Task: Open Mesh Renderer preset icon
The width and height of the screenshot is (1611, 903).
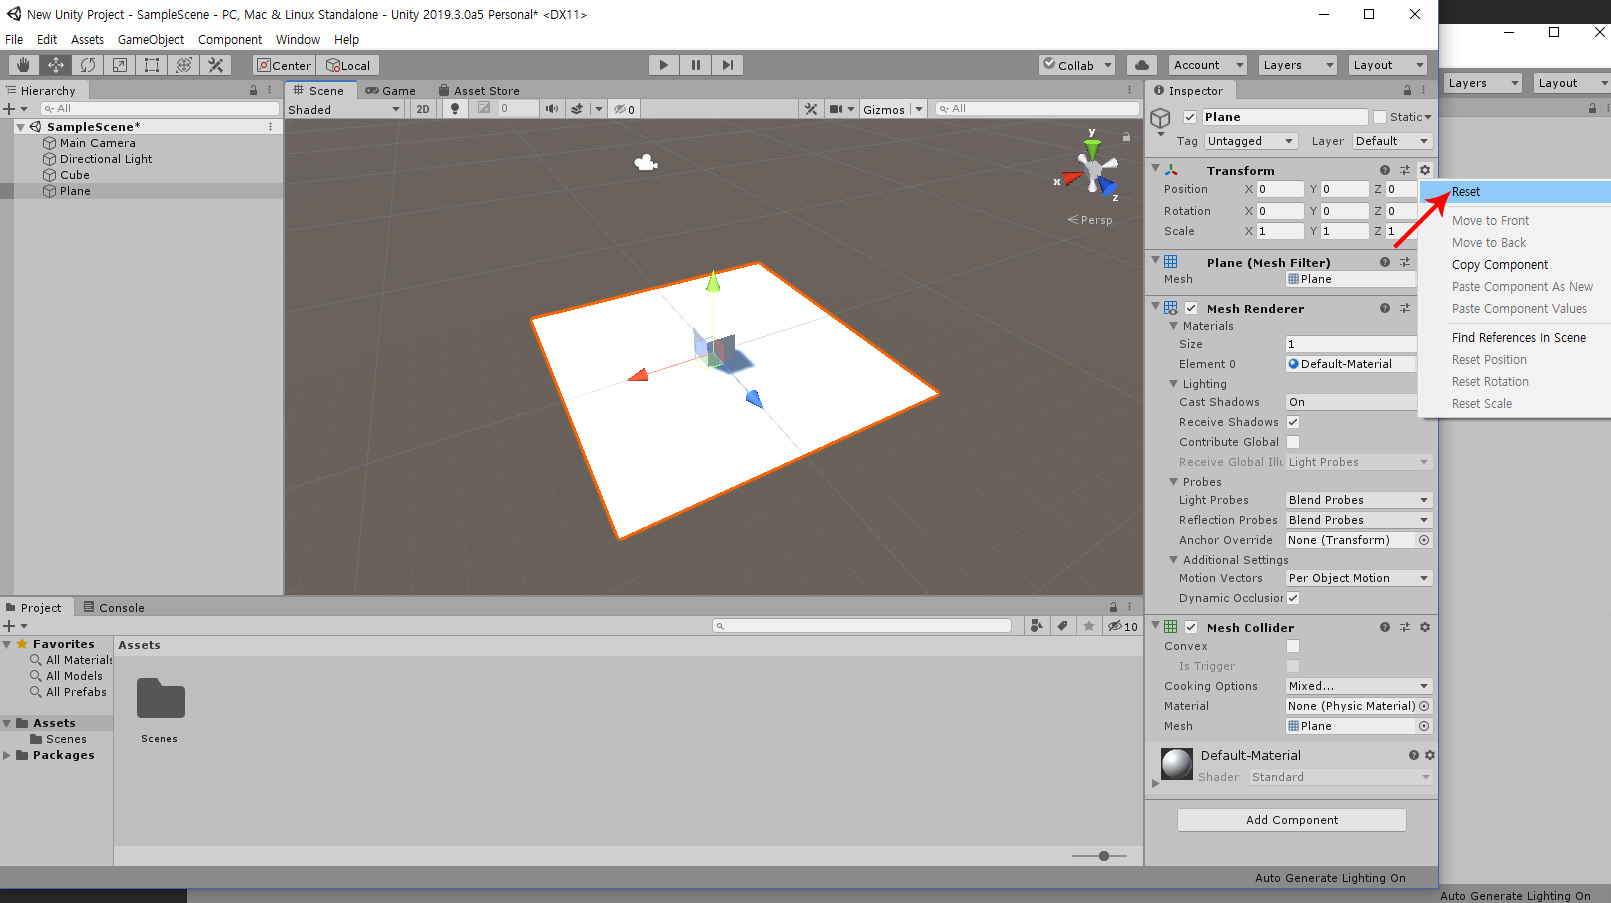Action: point(1405,308)
